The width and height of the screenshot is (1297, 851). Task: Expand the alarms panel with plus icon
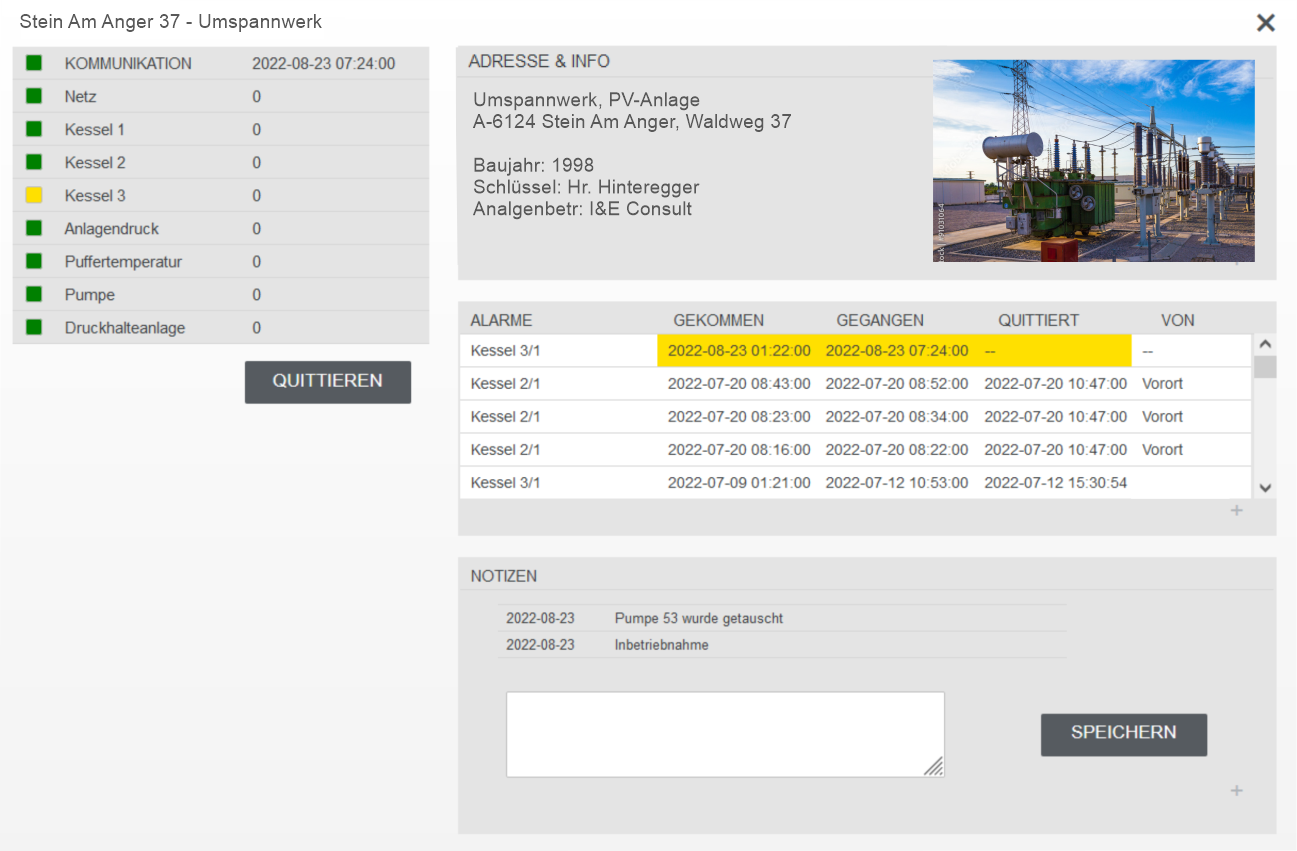pyautogui.click(x=1237, y=511)
